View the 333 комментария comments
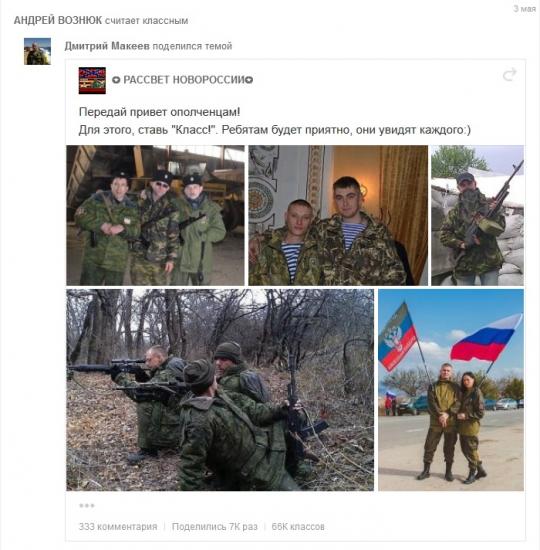 coord(118,526)
